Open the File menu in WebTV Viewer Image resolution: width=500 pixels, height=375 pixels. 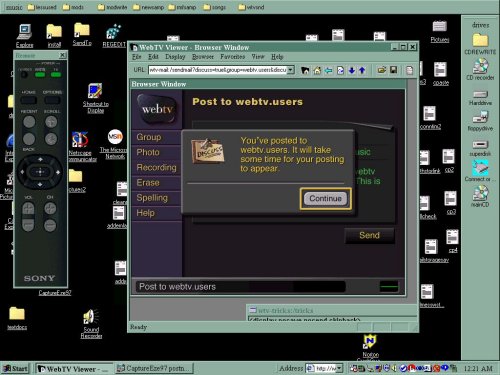pos(137,57)
